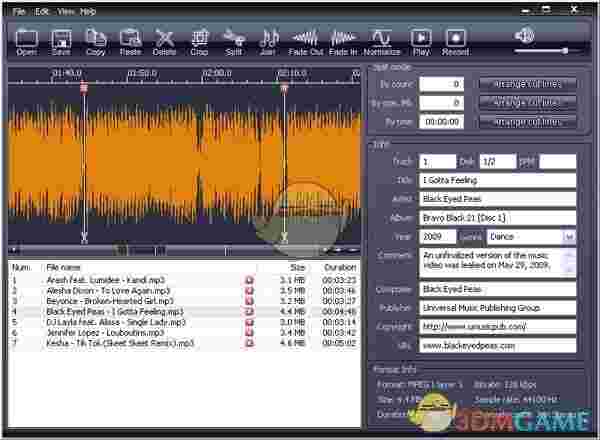
Task: Open the View menu
Action: [66, 10]
